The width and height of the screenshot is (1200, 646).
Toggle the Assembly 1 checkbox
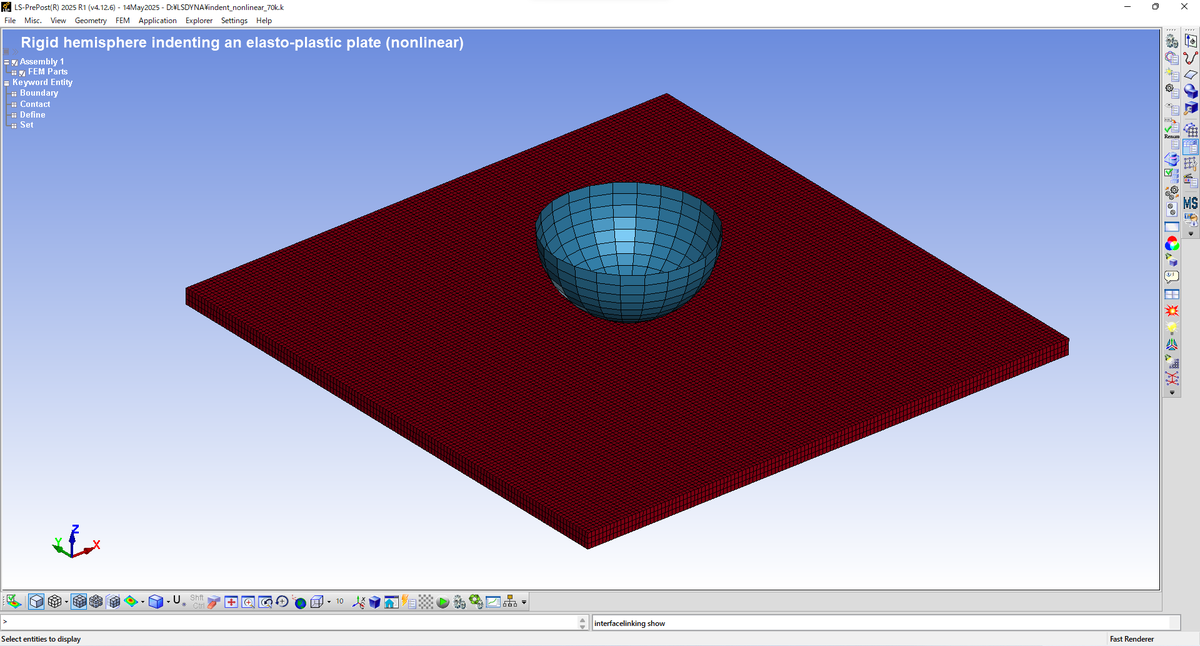tap(15, 63)
